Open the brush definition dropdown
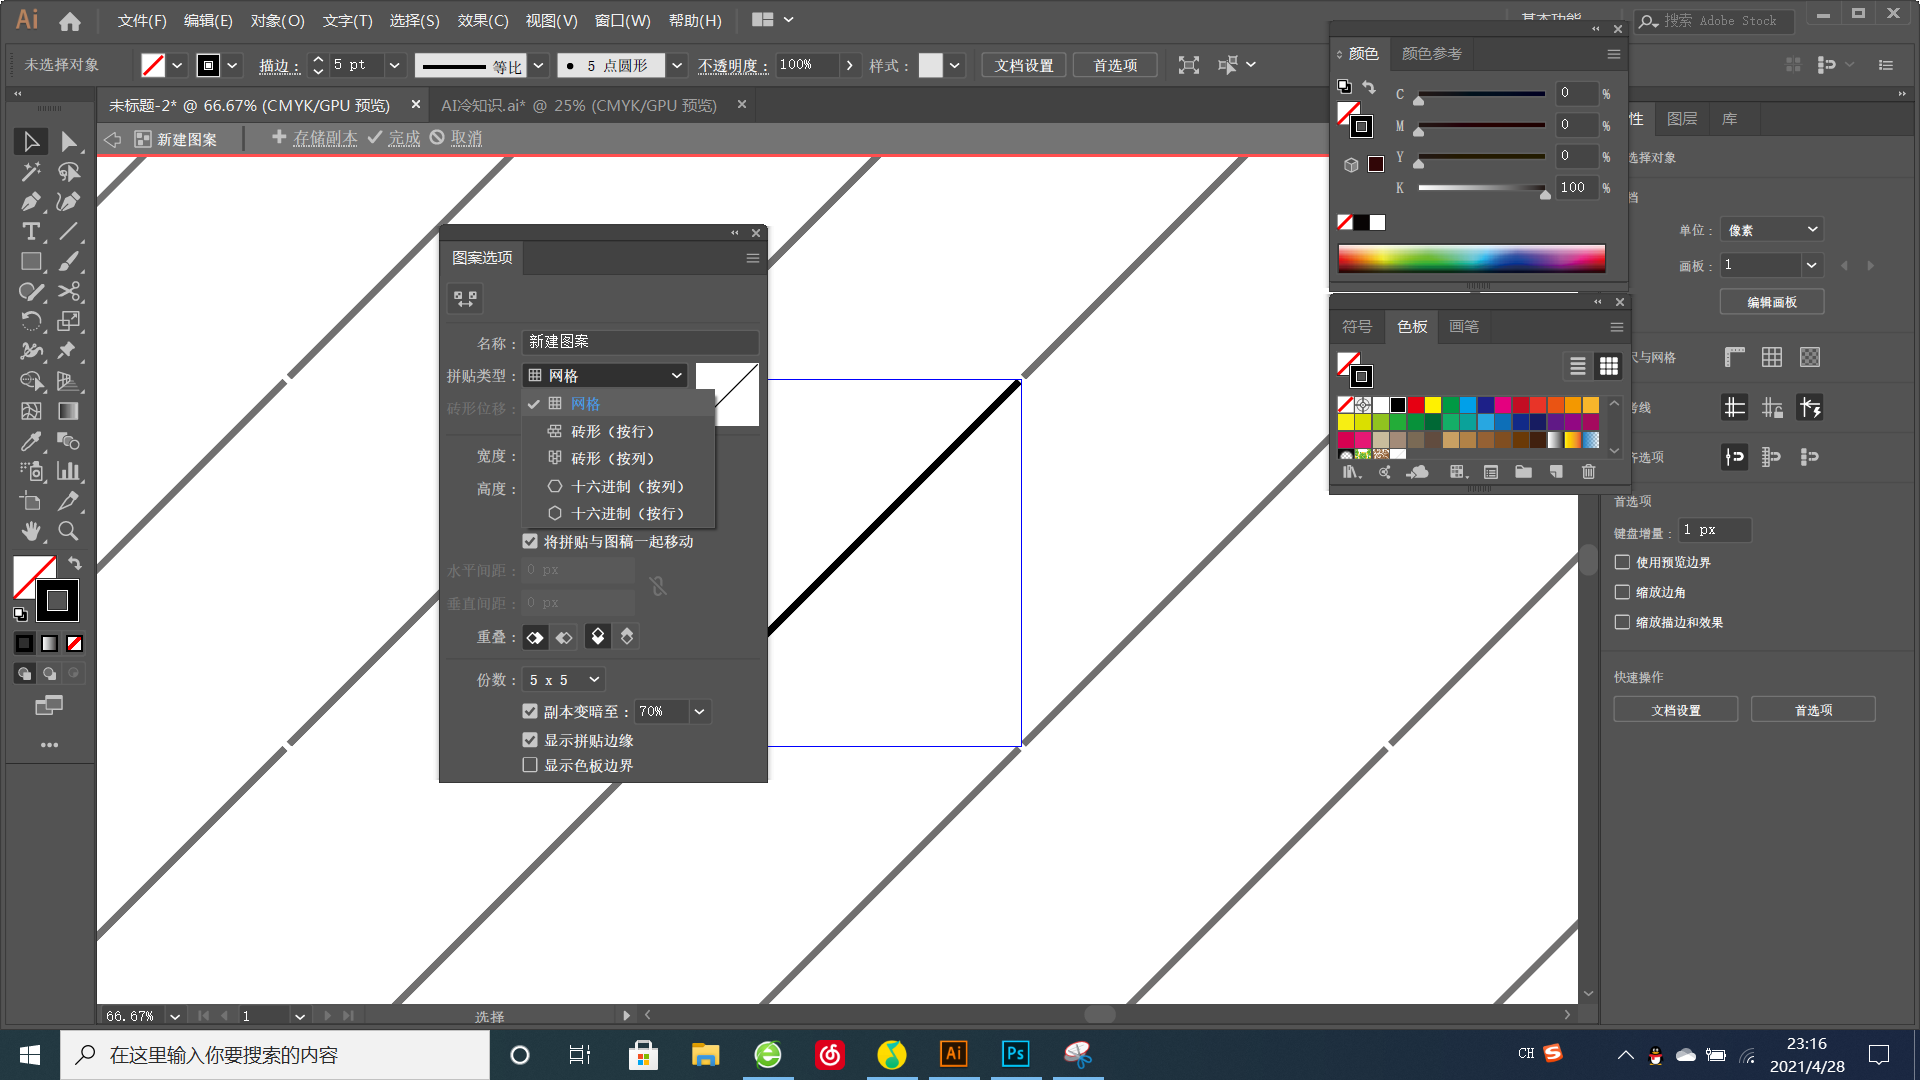The image size is (1920, 1080). point(677,65)
